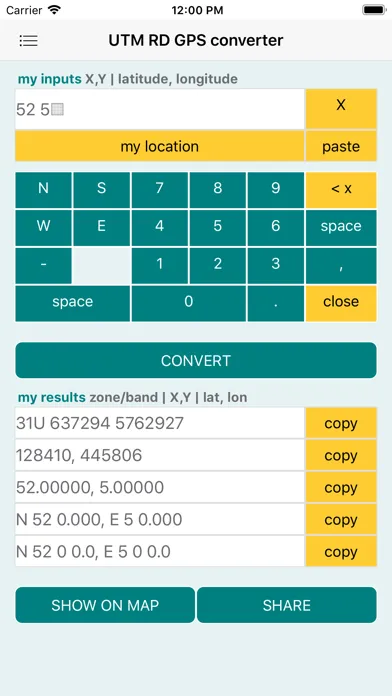Viewport: 392px width, 696px height.
Task: Tap the my location button
Action: point(160,146)
